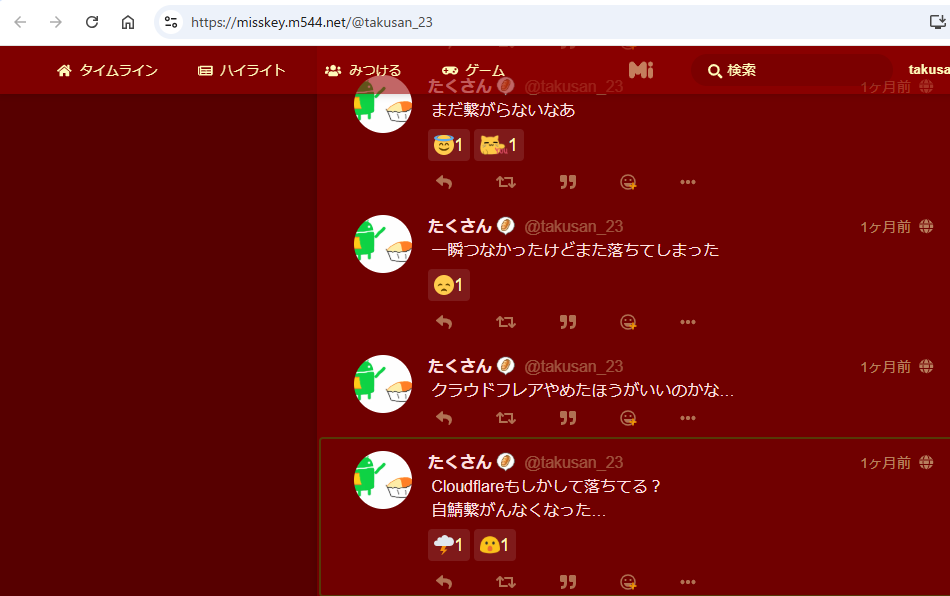
Task: Reload the page with the browser refresh button
Action: coord(91,22)
